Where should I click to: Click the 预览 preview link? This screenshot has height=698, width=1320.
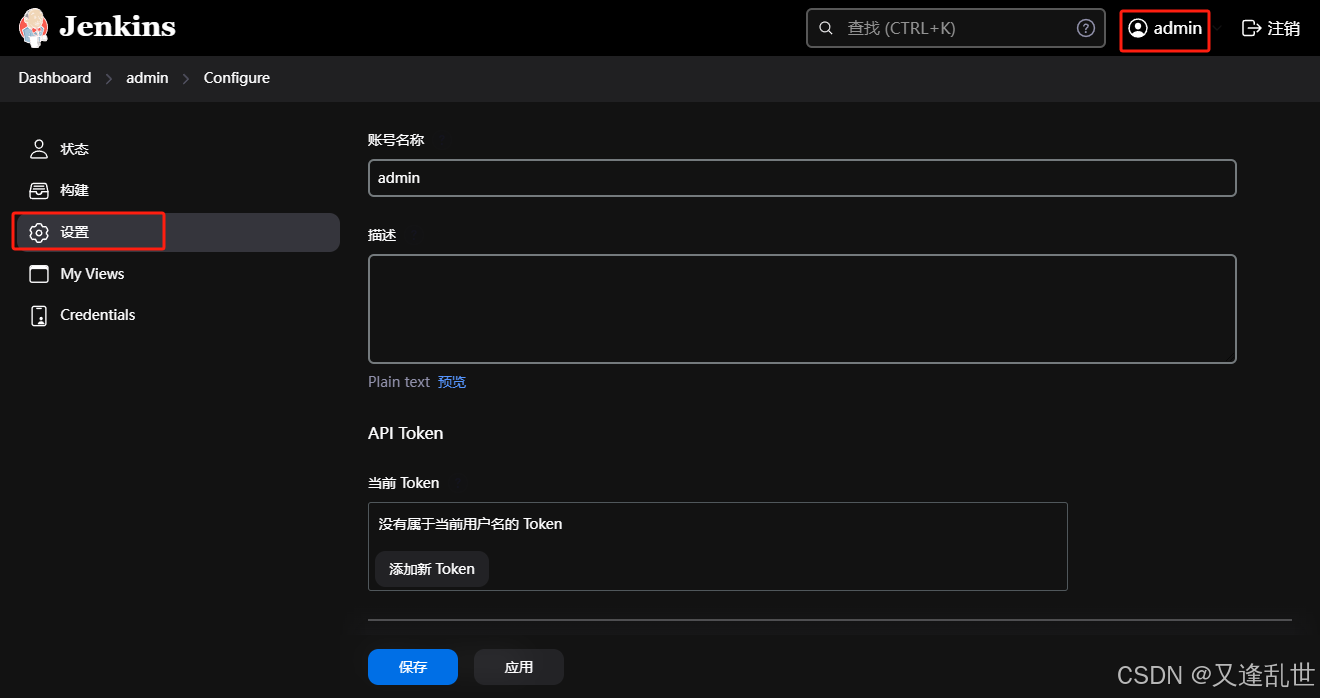click(x=452, y=382)
